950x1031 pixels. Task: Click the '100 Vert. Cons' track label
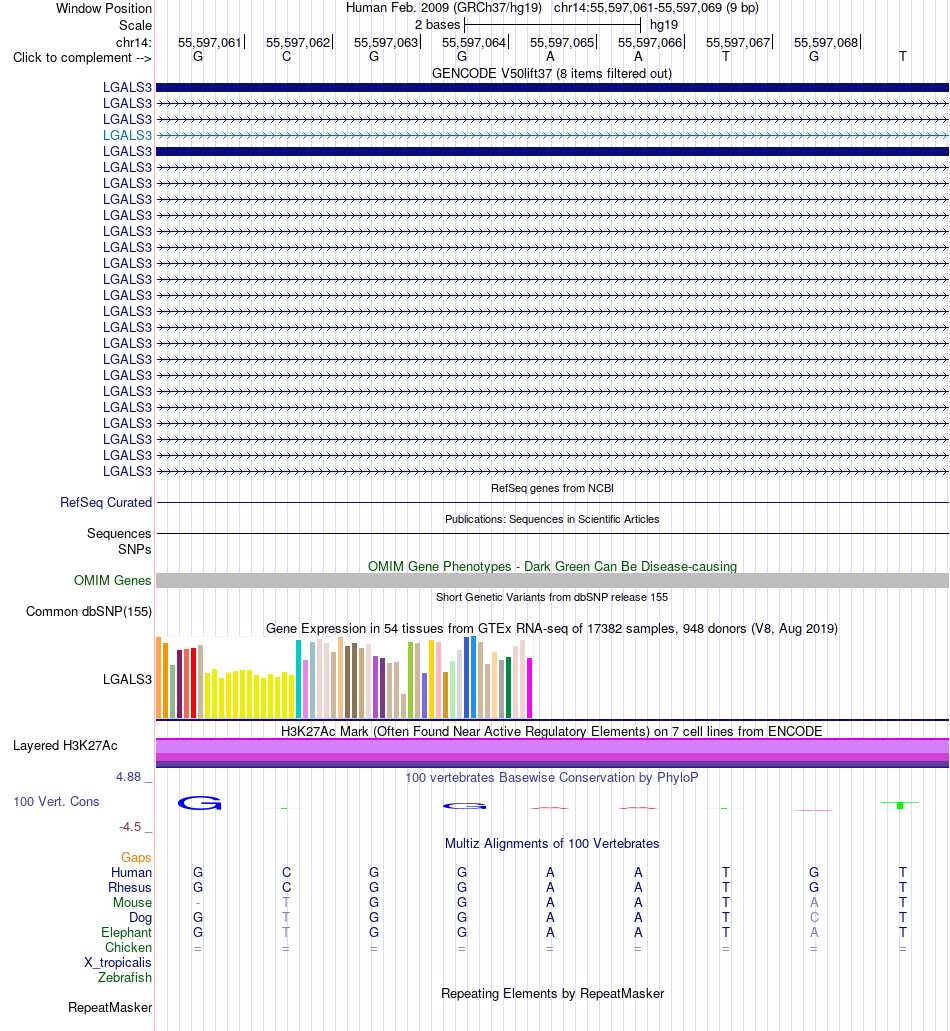pyautogui.click(x=56, y=802)
